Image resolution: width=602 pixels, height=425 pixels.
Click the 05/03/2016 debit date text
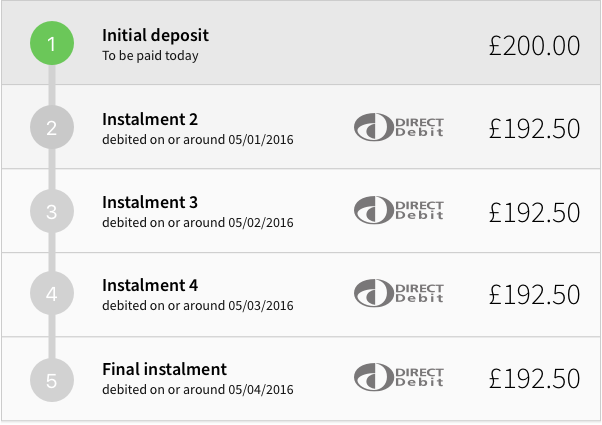click(260, 306)
